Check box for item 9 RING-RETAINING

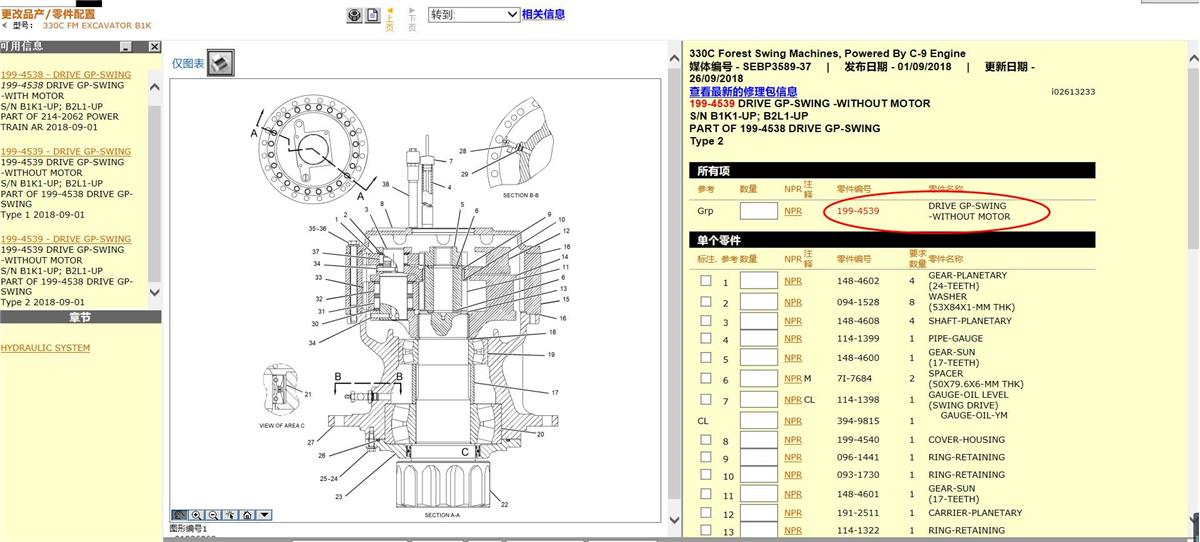point(706,458)
